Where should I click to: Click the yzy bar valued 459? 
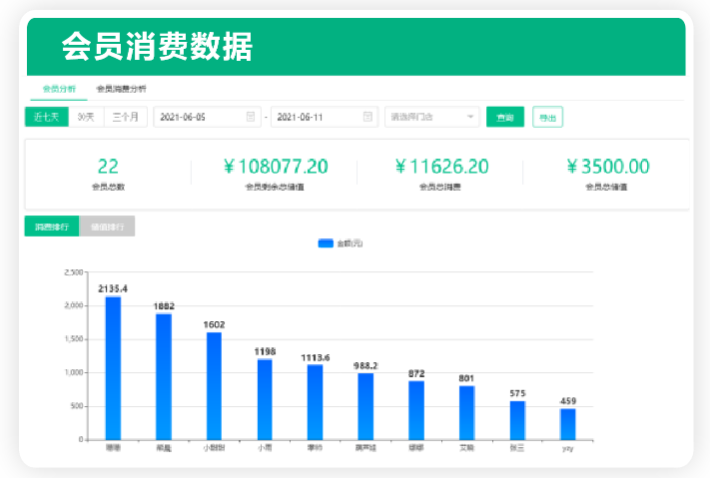[567, 424]
